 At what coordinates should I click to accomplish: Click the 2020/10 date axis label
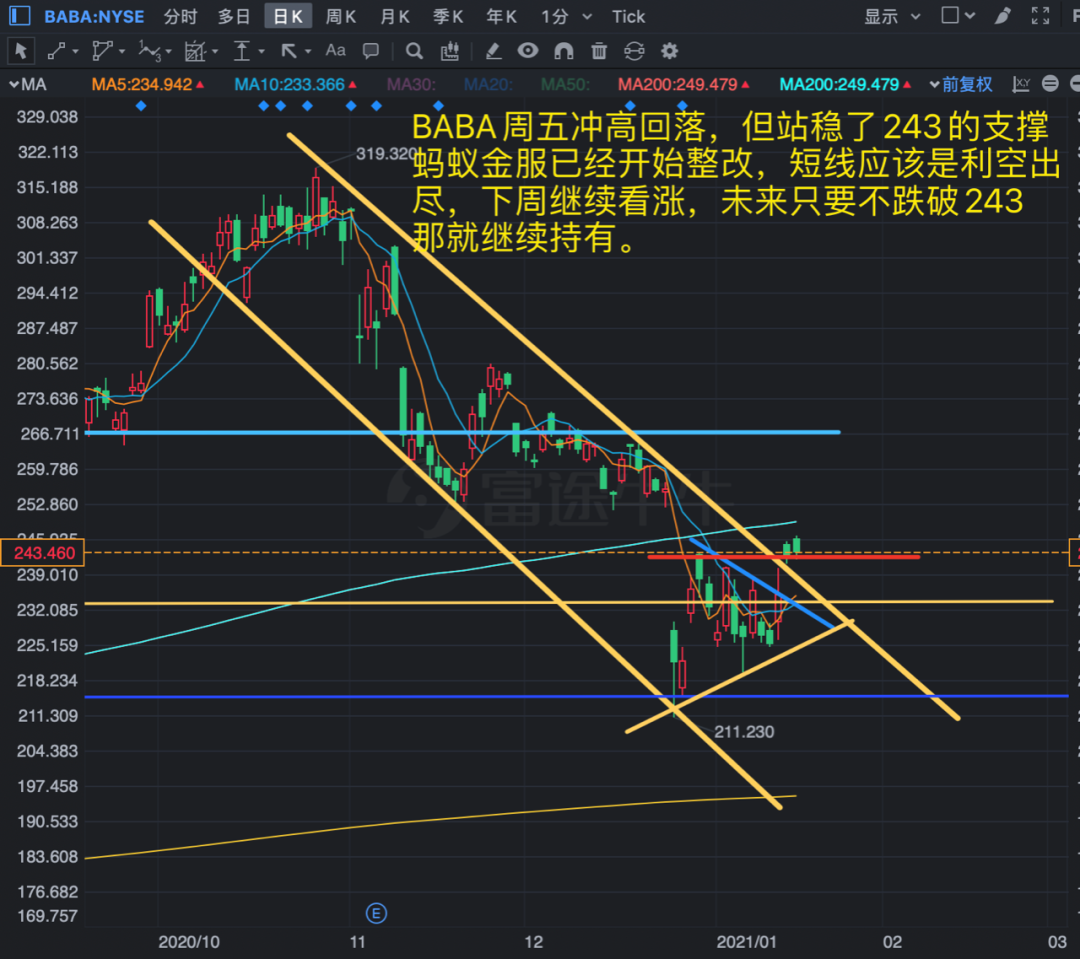tap(189, 942)
